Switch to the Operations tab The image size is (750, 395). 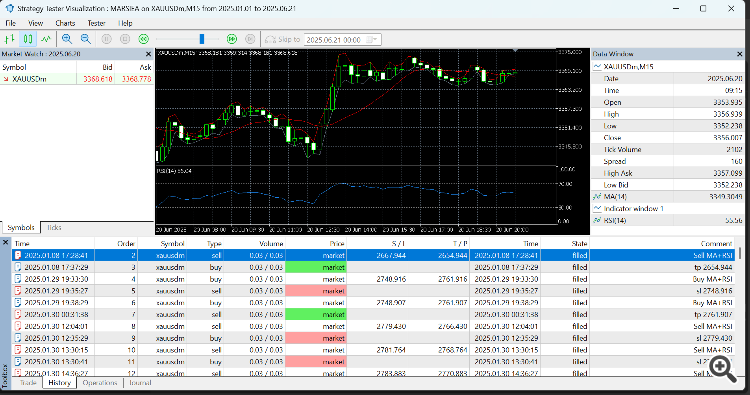pyautogui.click(x=99, y=383)
